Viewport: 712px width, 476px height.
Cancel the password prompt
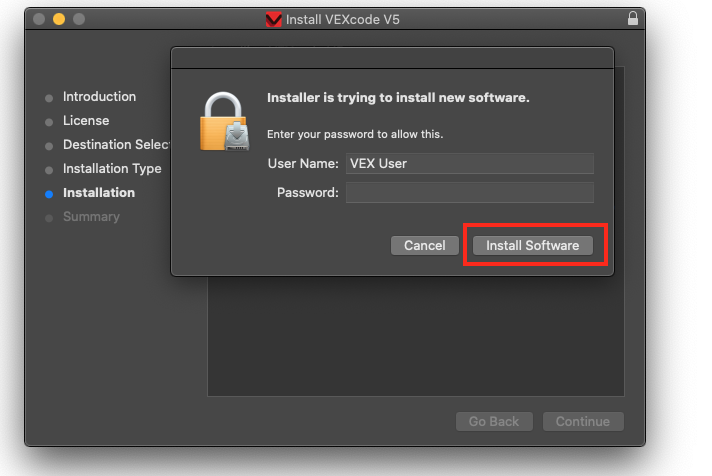click(x=425, y=246)
